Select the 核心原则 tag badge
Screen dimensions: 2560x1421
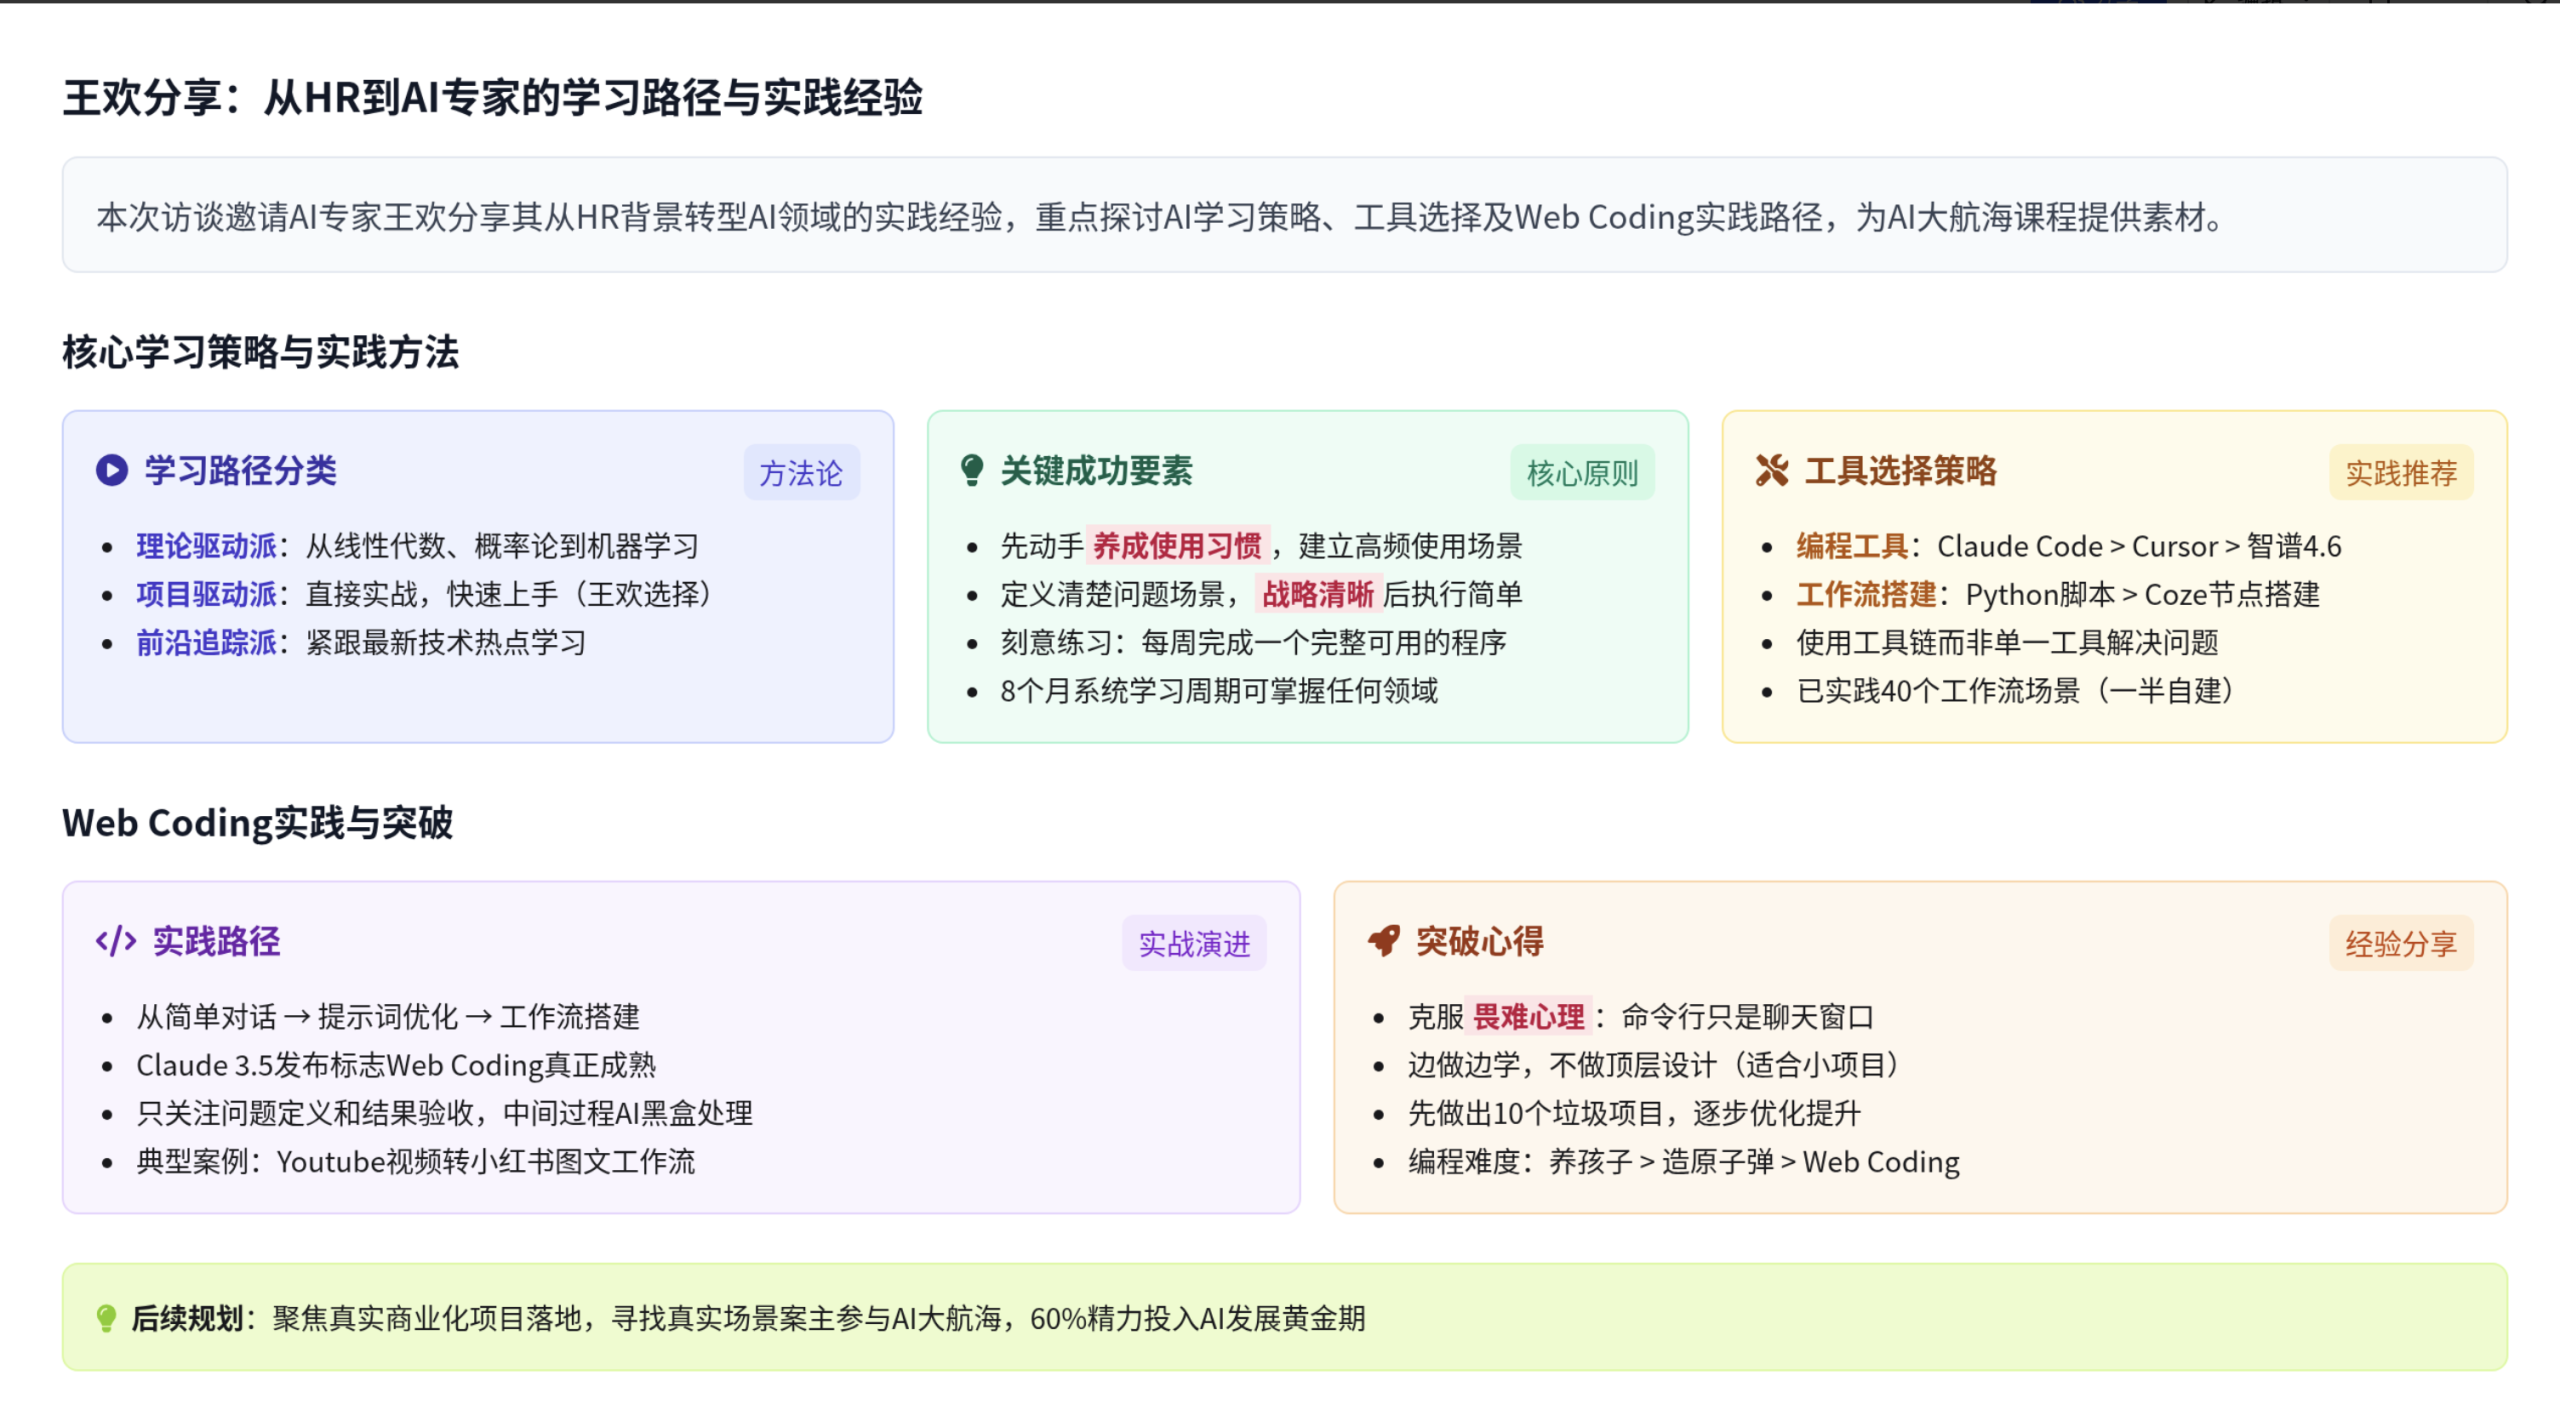click(x=1582, y=473)
